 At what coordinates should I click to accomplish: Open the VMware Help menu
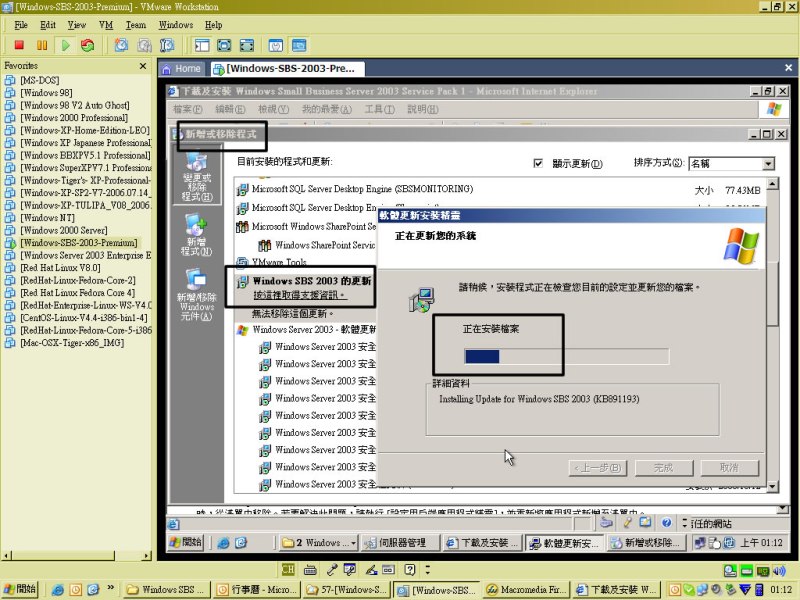213,24
